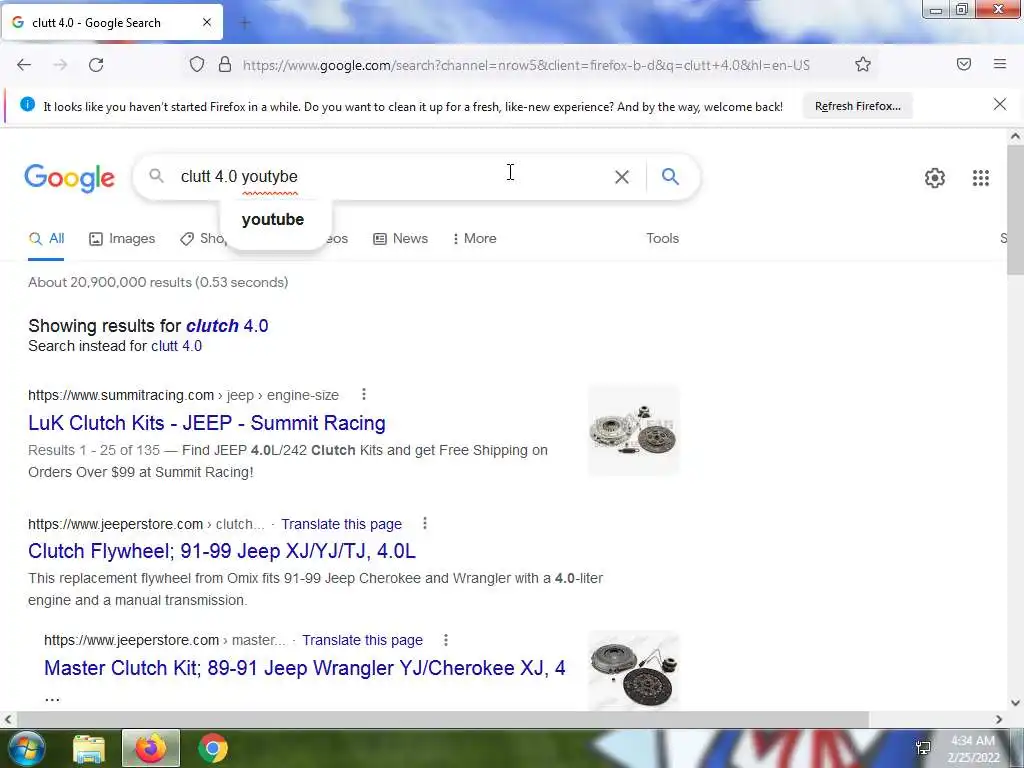Open the search Tools options
Screen dimensions: 1024x768
662,238
